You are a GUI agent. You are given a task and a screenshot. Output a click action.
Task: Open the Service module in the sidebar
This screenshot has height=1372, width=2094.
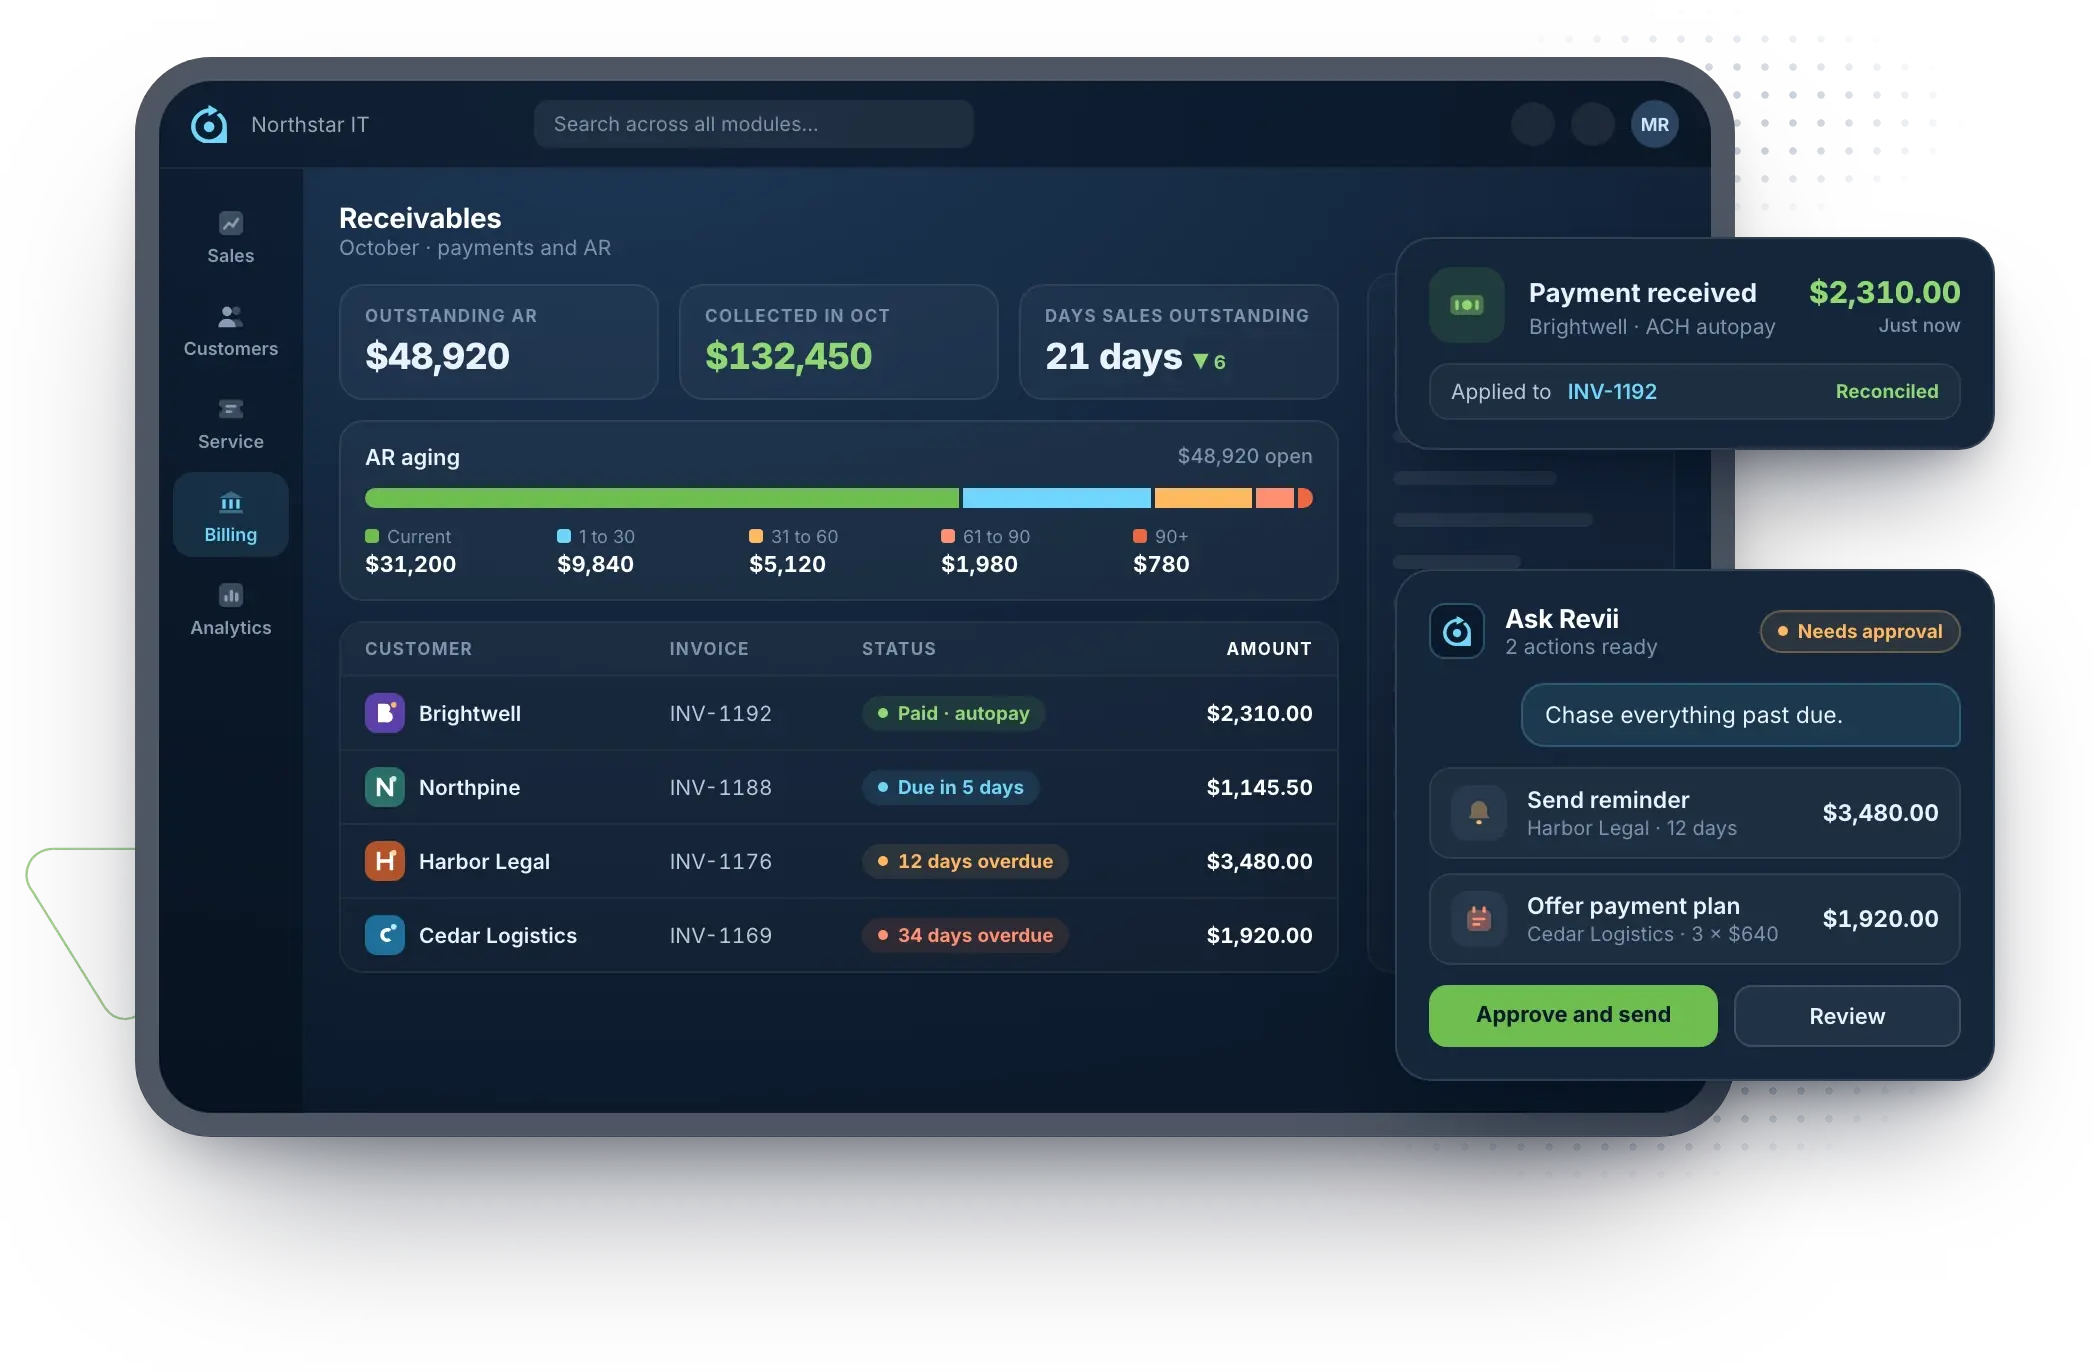point(230,424)
